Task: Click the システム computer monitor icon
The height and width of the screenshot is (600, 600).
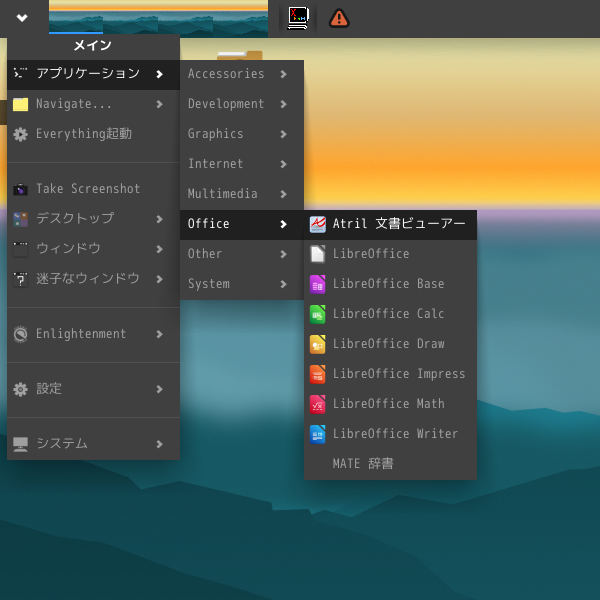Action: coord(20,444)
